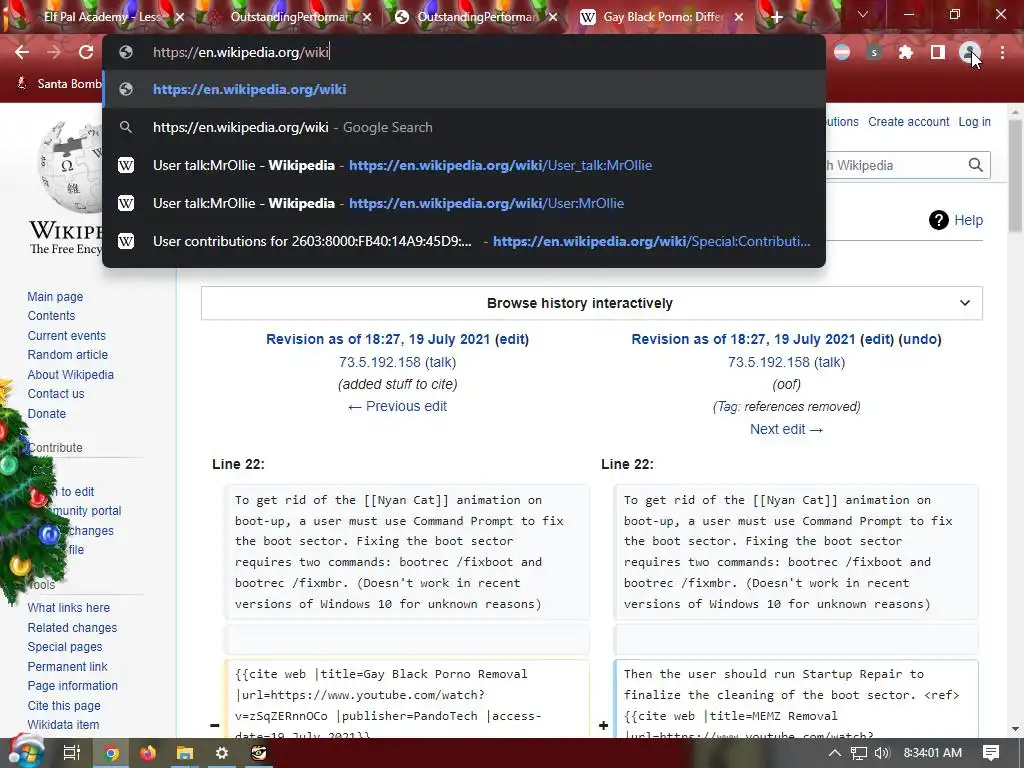Open Wikidata item link
Viewport: 1024px width, 768px height.
point(63,725)
